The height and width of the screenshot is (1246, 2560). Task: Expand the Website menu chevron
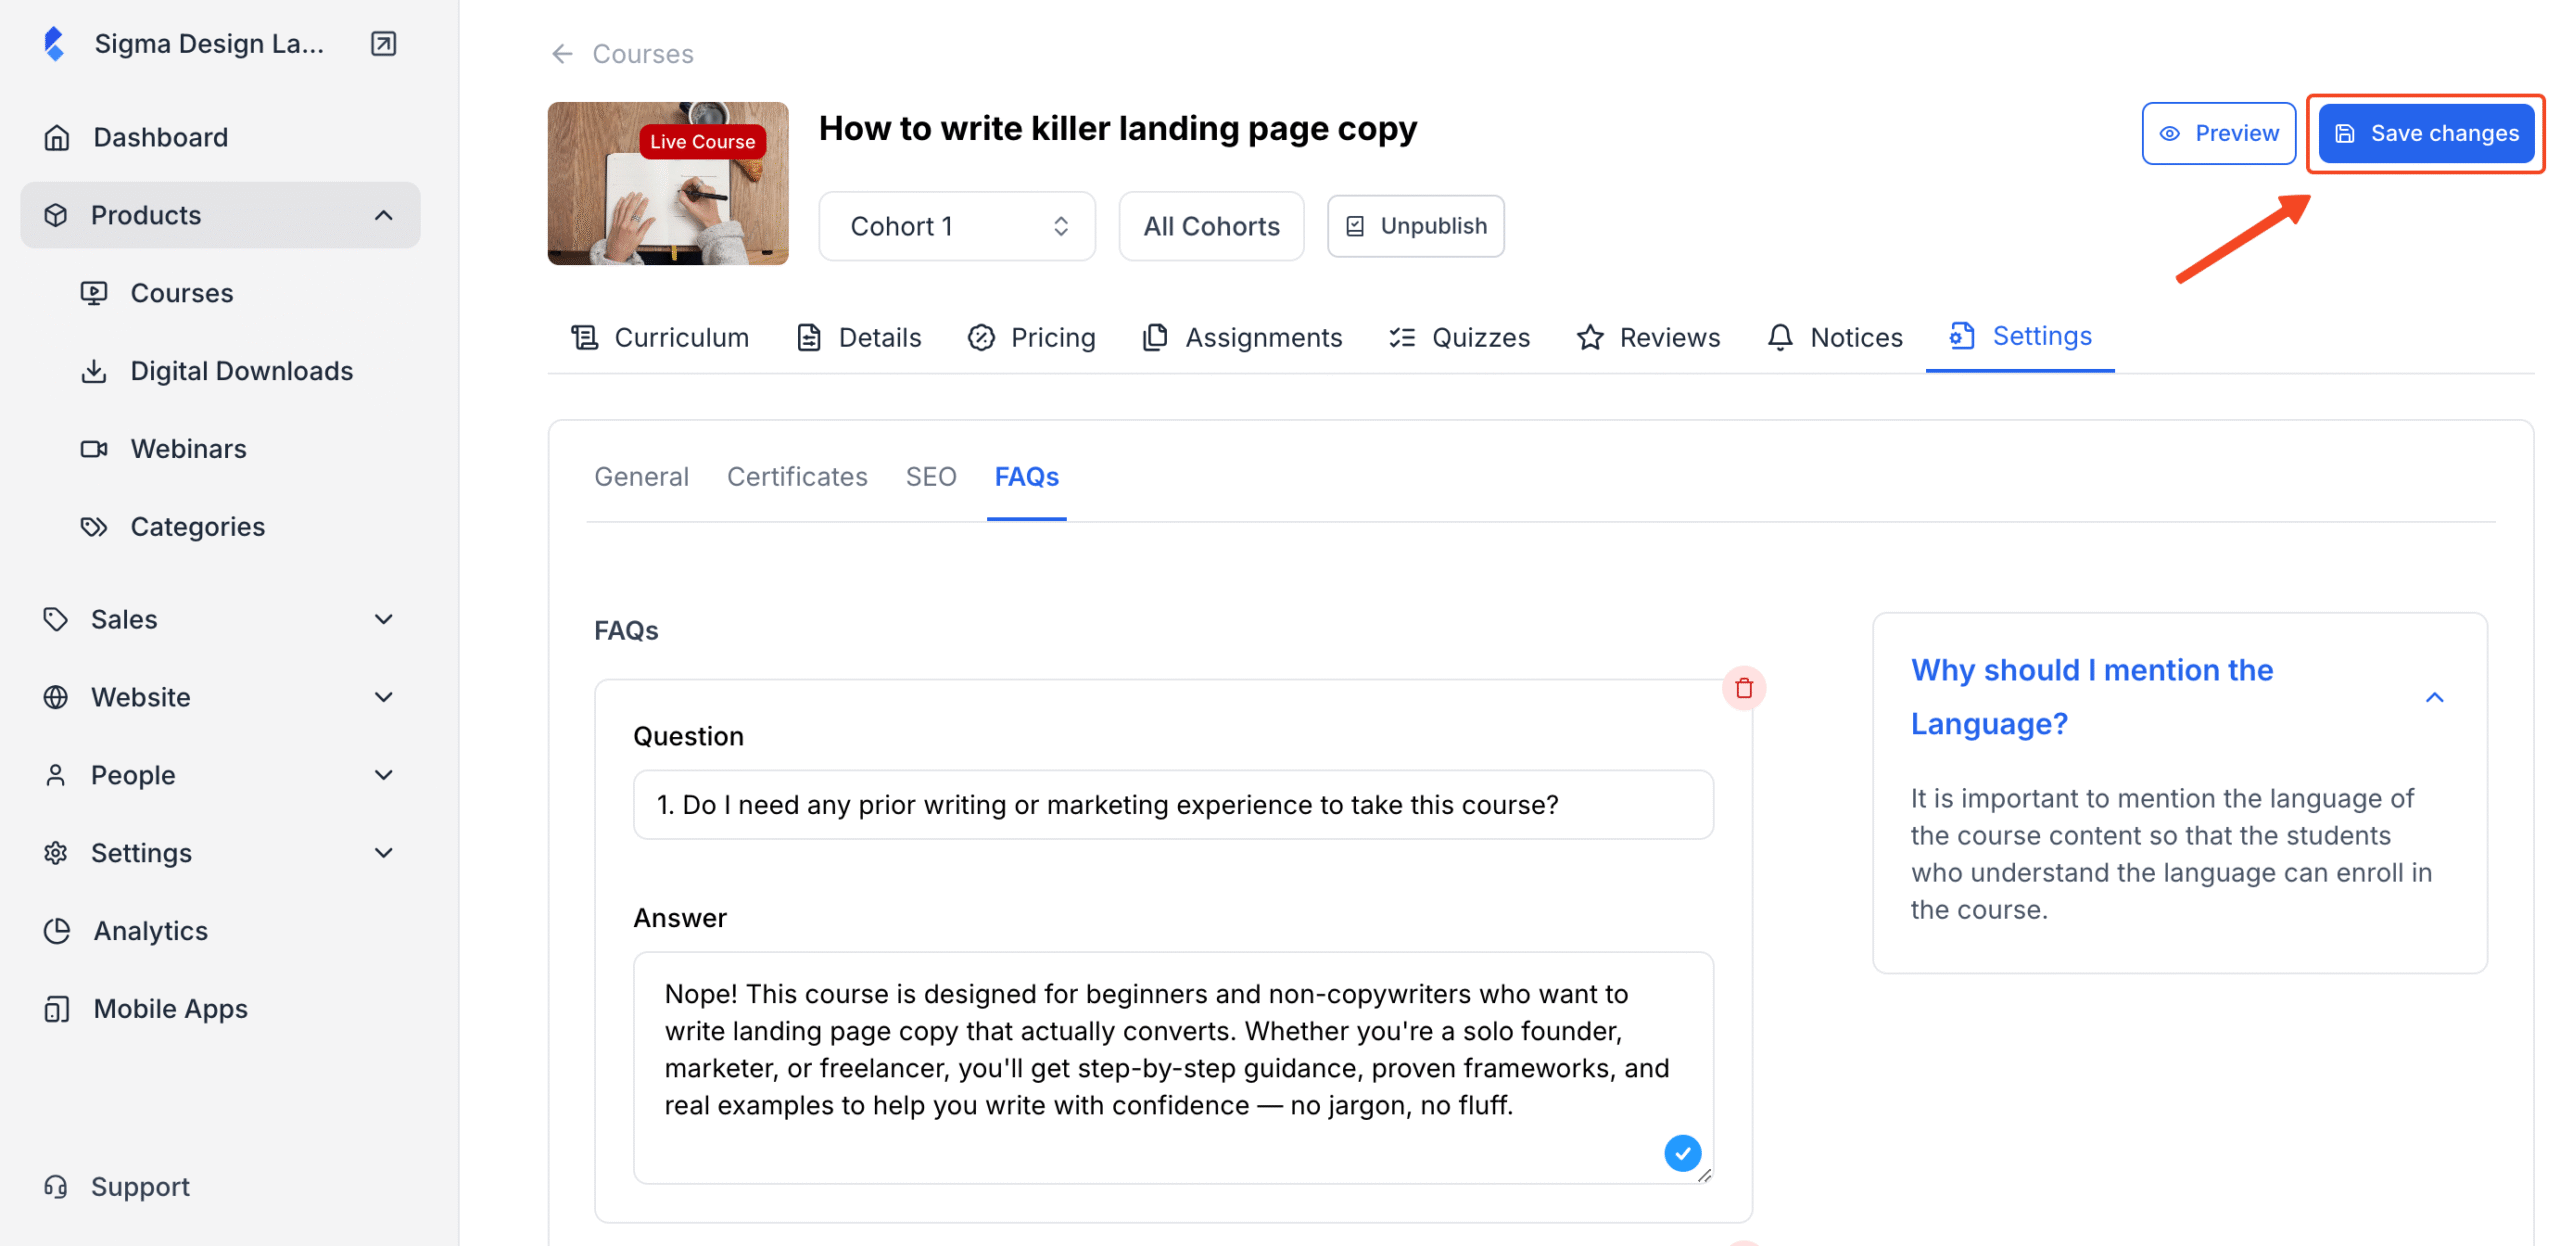pyautogui.click(x=383, y=697)
